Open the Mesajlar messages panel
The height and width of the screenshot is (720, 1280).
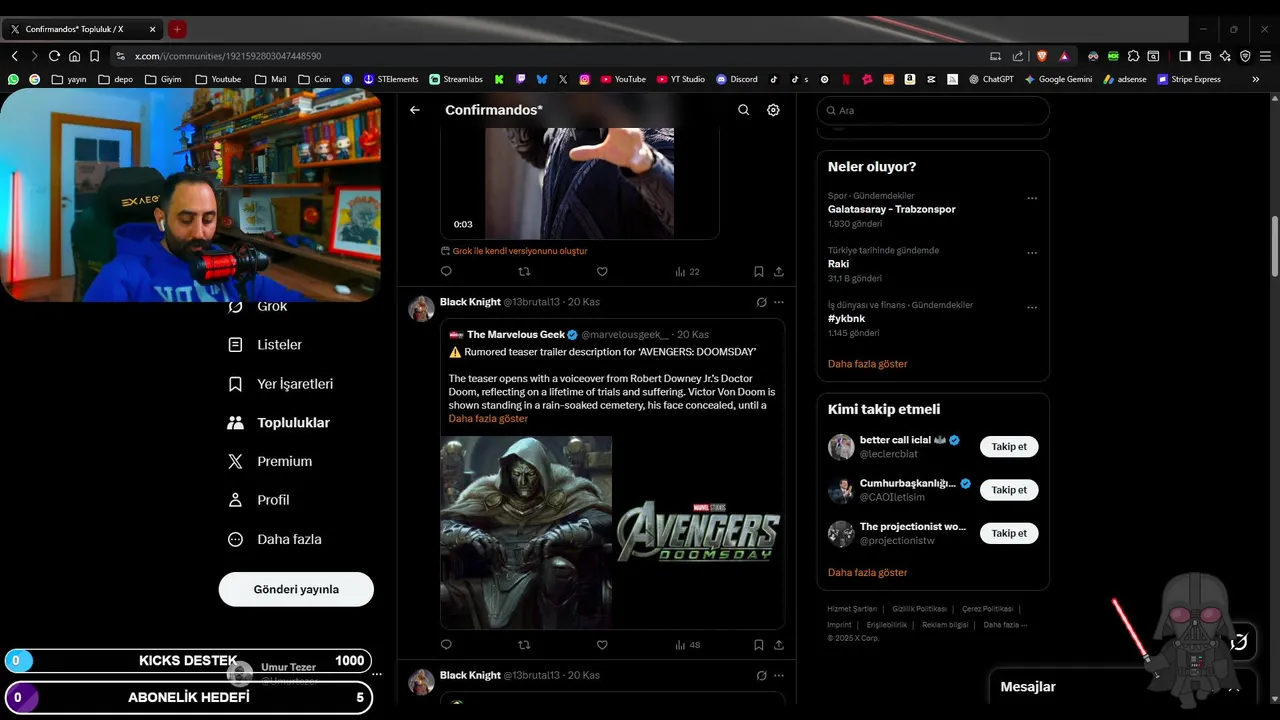point(1028,687)
